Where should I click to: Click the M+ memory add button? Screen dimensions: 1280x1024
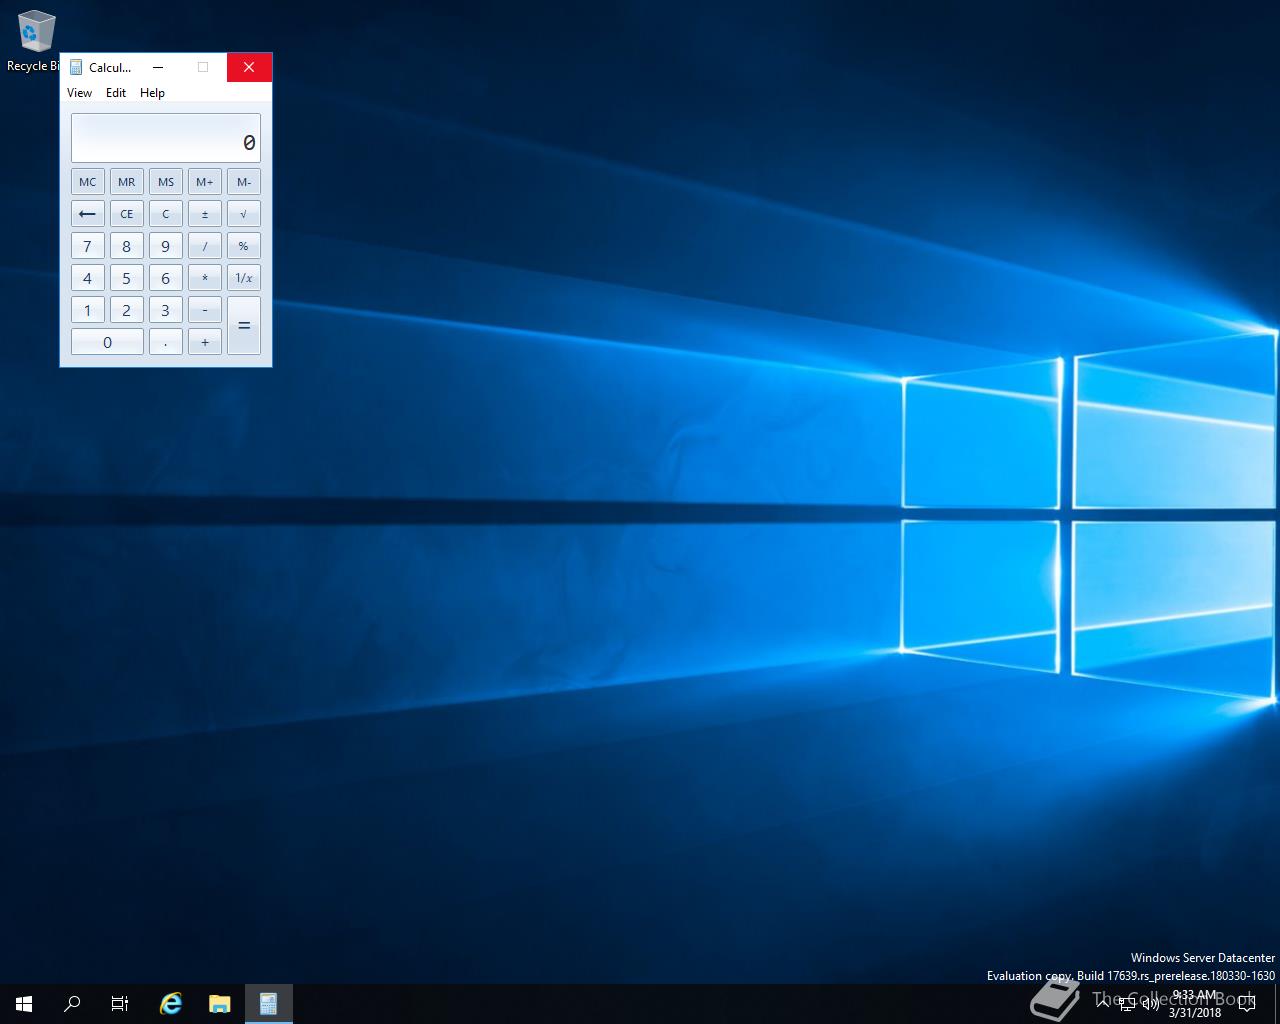[205, 182]
